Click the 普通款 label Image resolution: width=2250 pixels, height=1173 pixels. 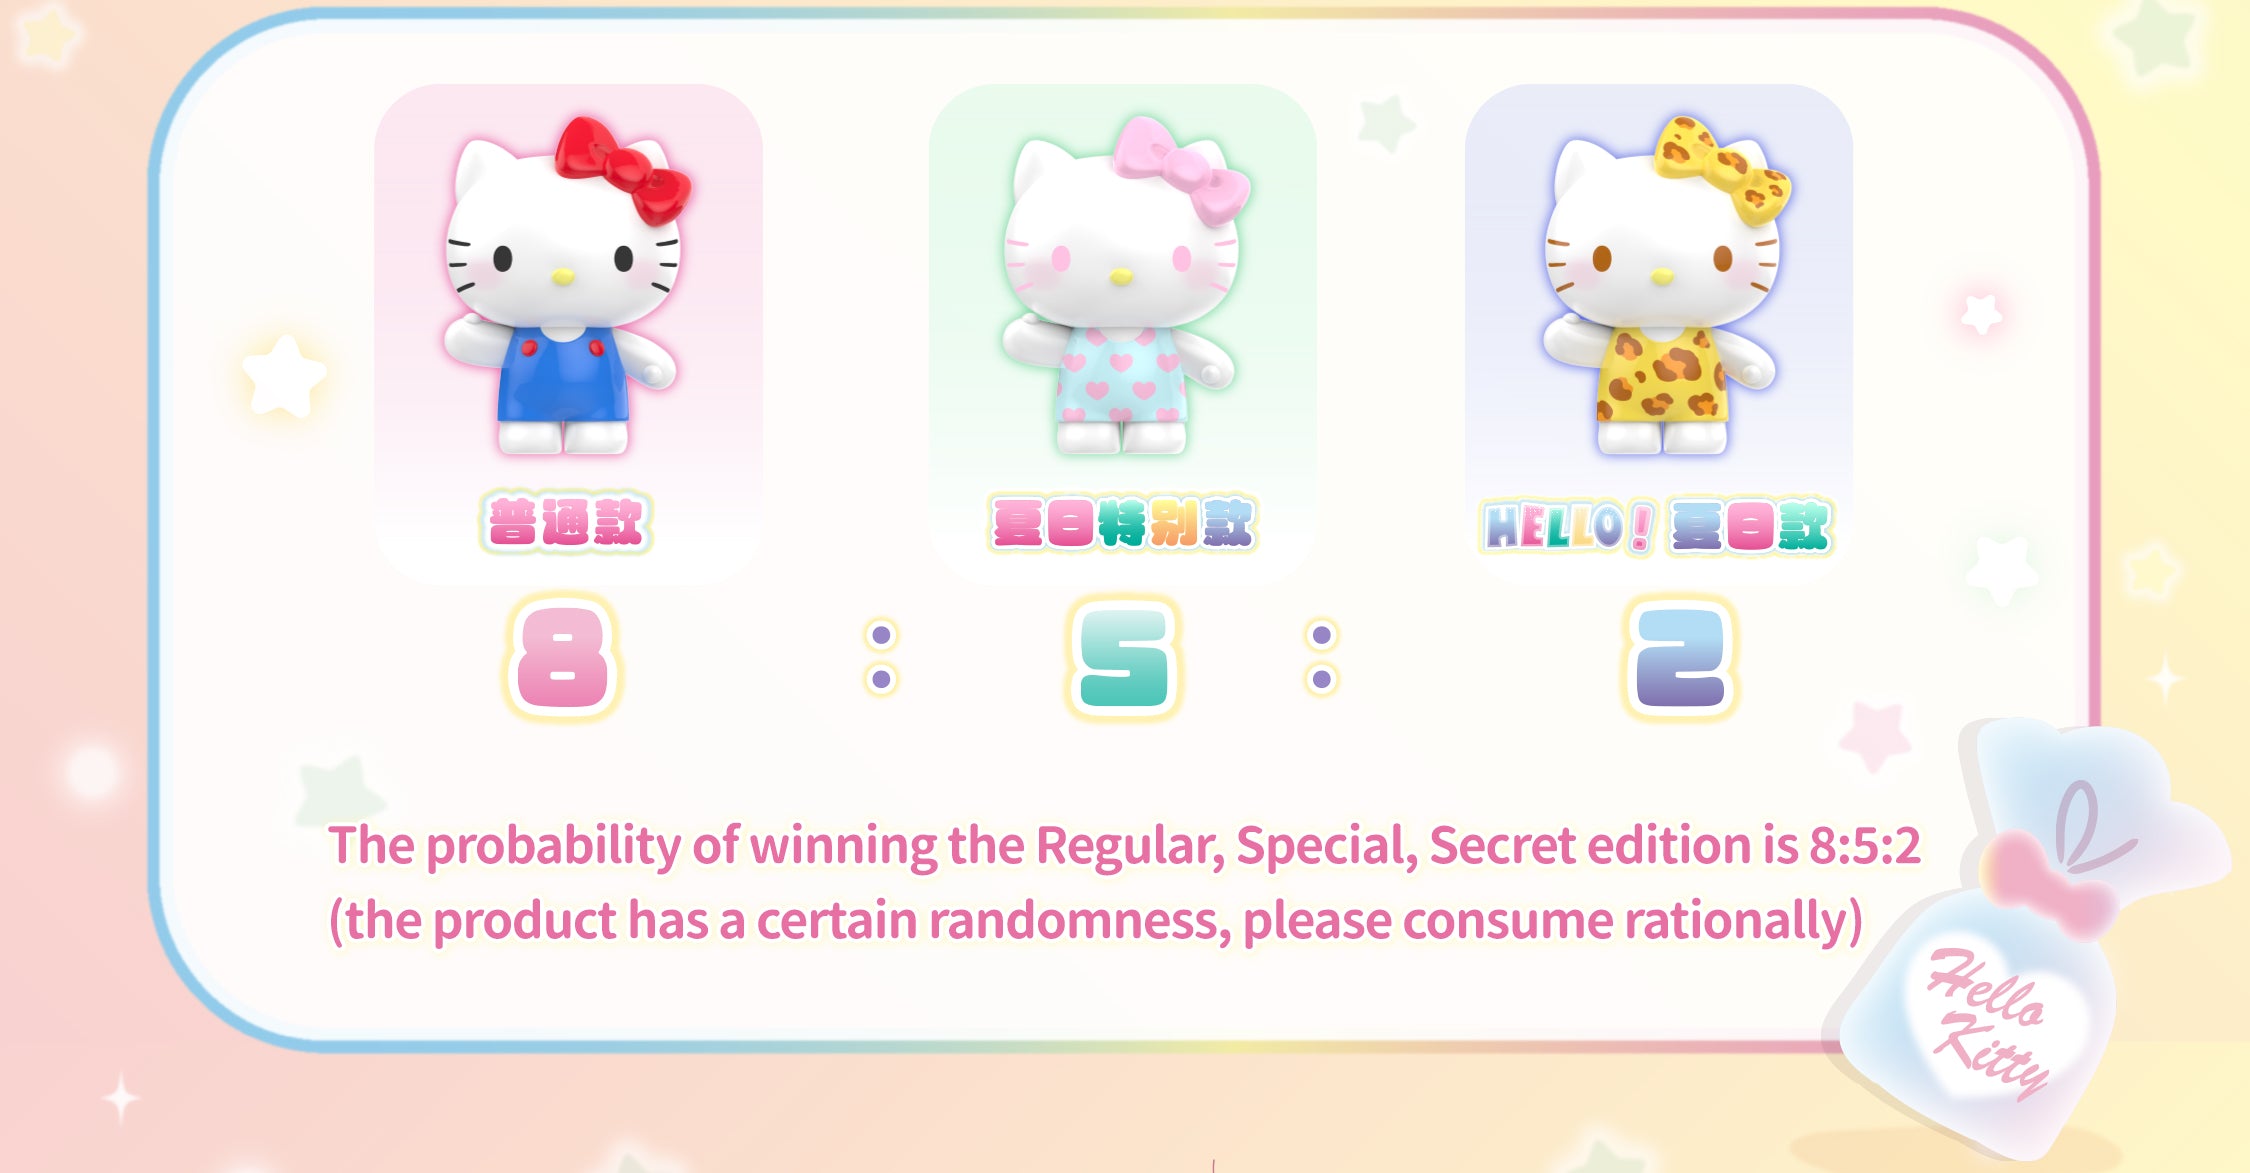tap(566, 522)
